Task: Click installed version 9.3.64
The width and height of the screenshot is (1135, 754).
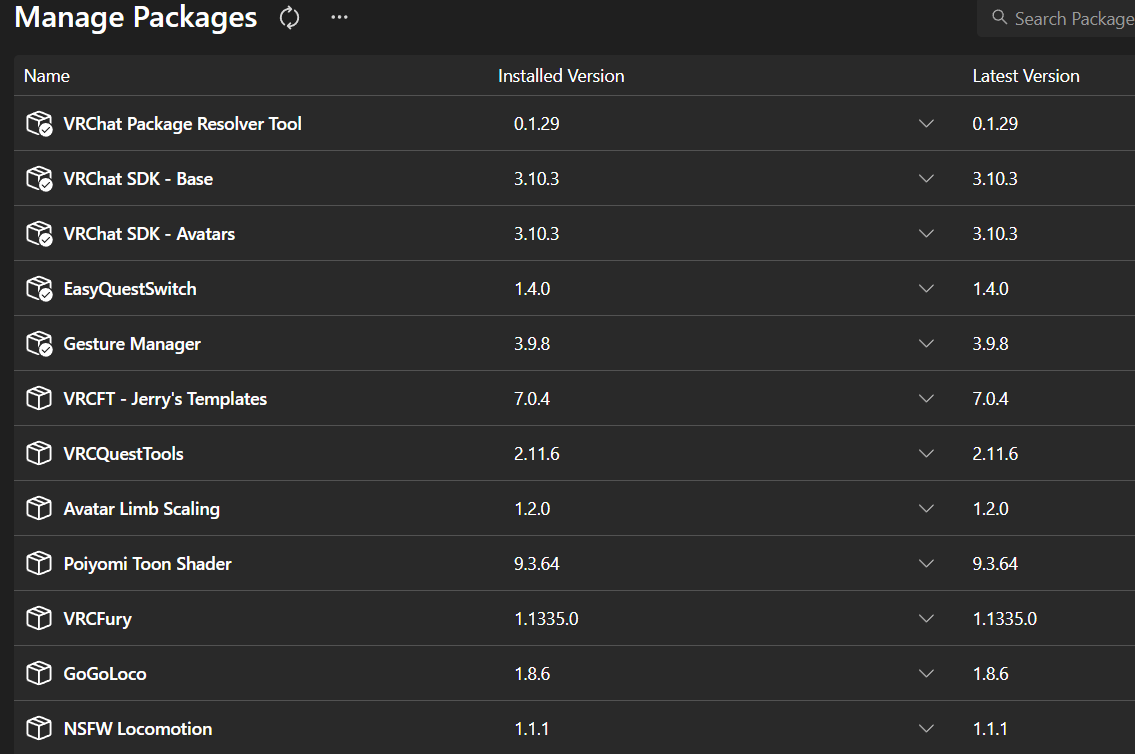Action: click(536, 564)
